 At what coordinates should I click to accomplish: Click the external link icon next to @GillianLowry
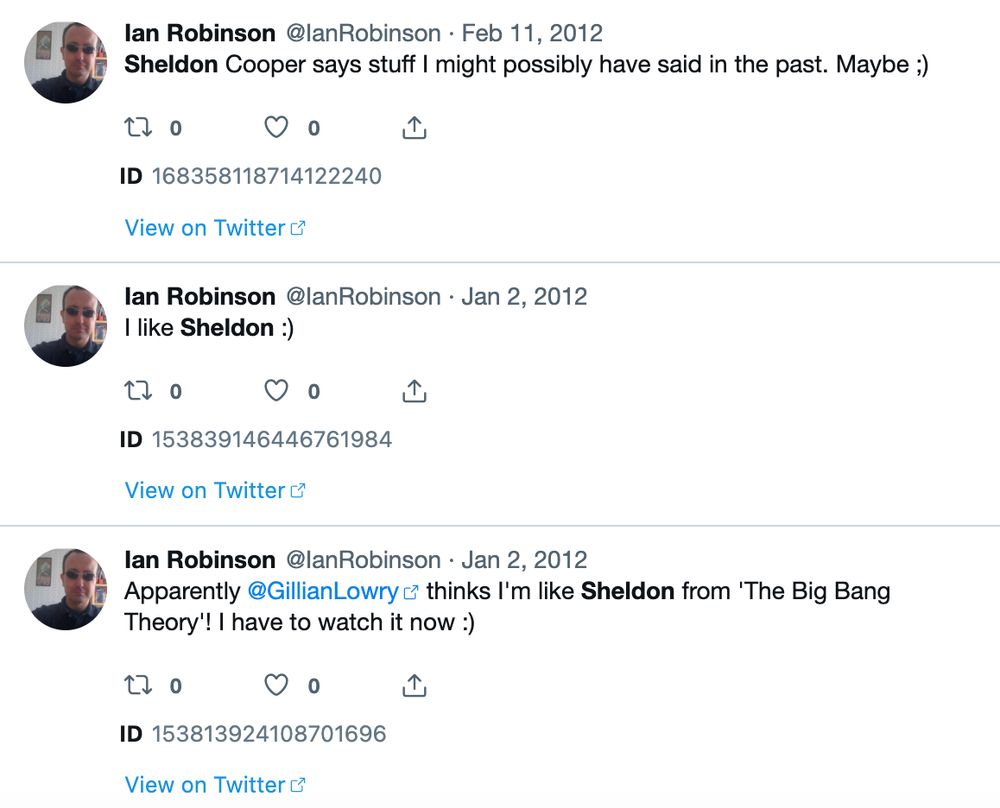tap(410, 591)
